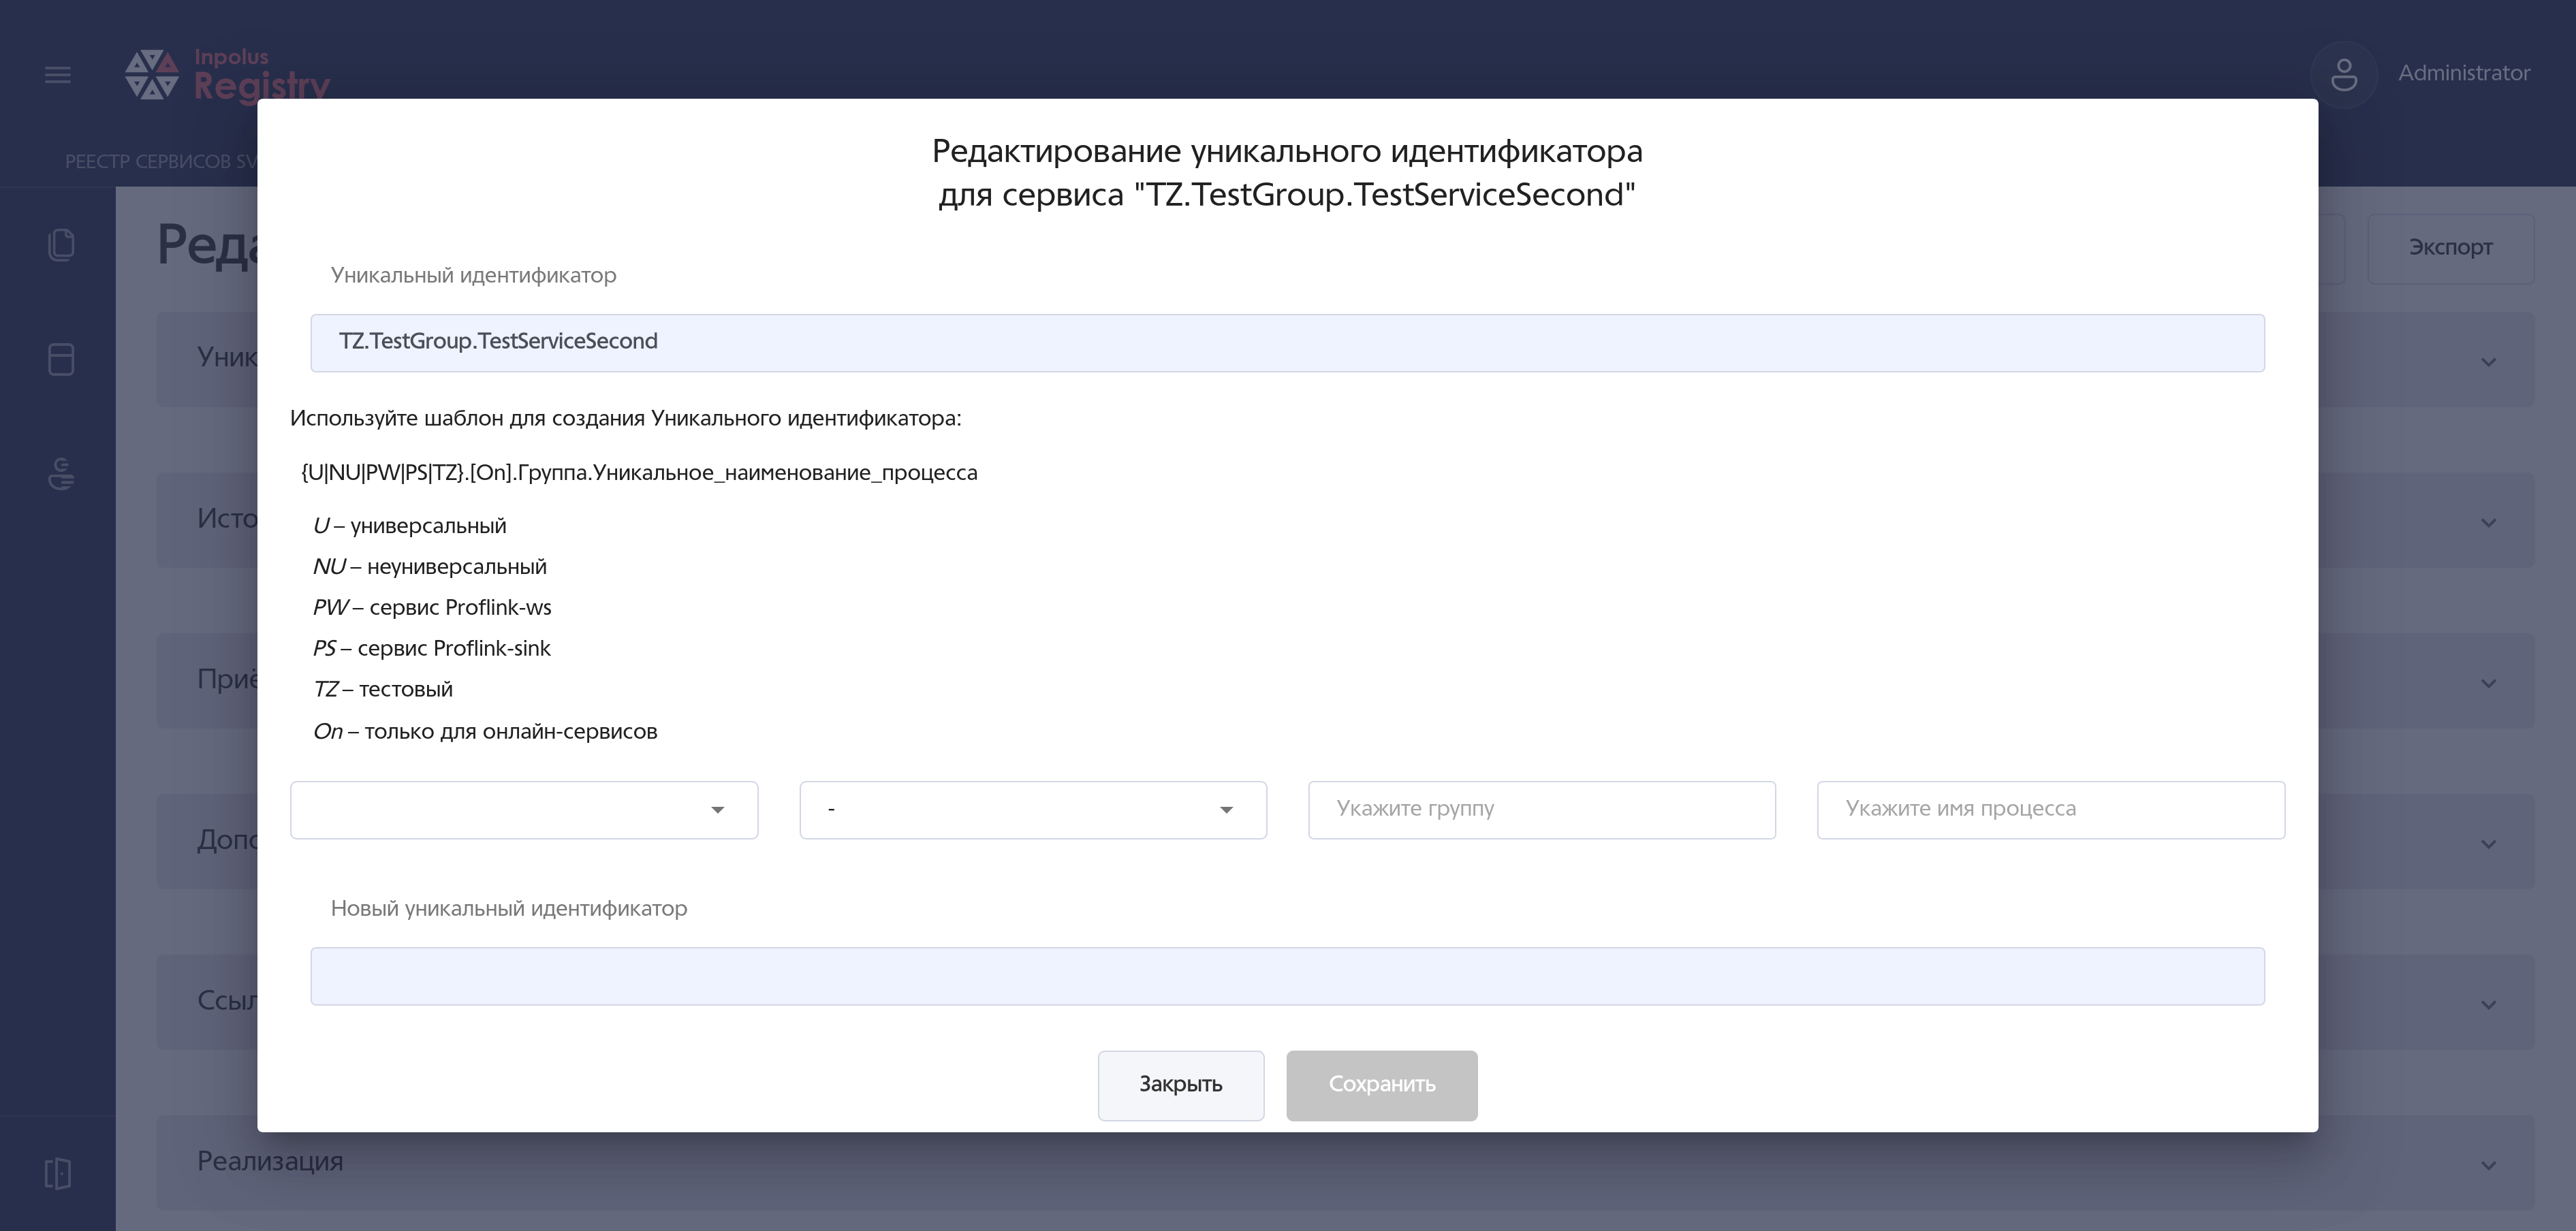Image resolution: width=2576 pixels, height=1231 pixels.
Task: Click 'On – только для онлайн-сервисов' line
Action: [485, 732]
